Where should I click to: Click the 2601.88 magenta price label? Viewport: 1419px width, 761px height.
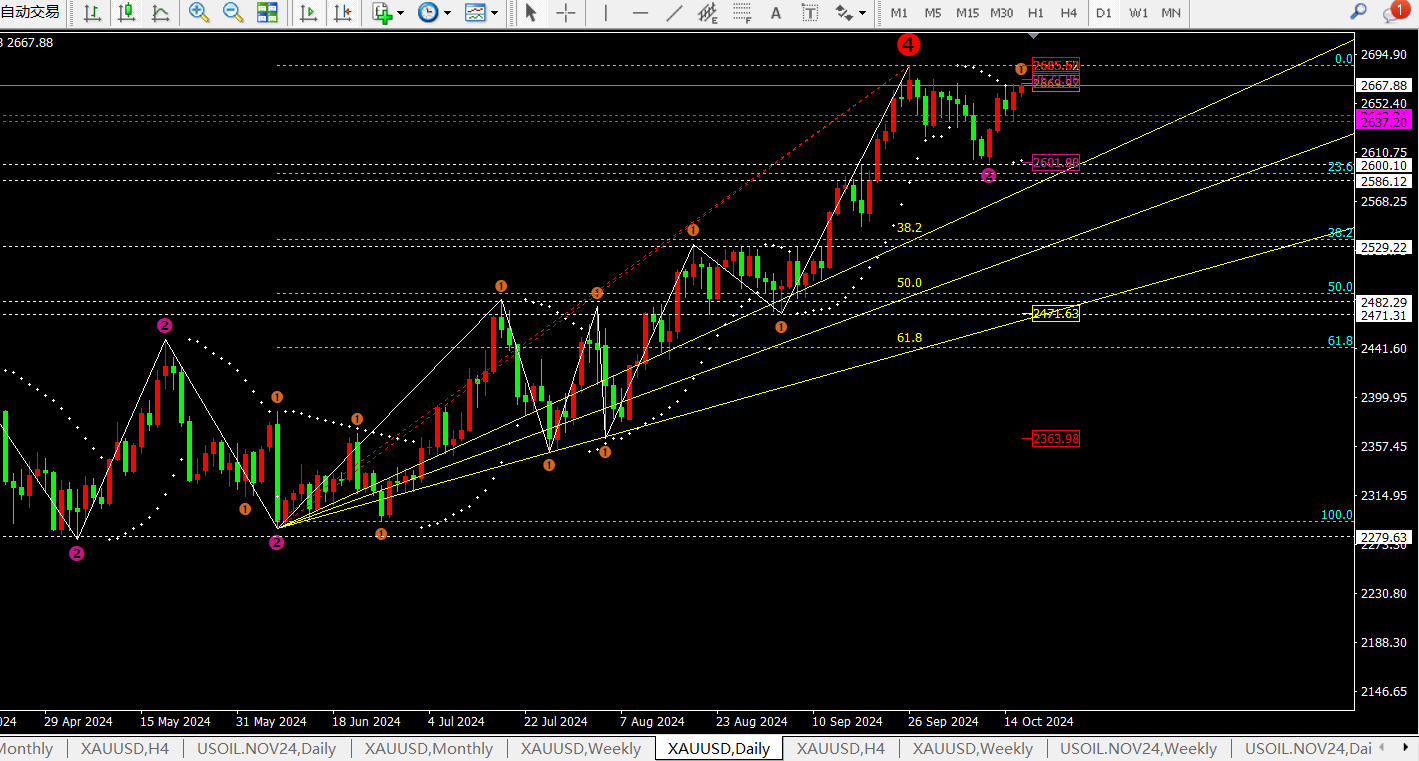pos(1056,163)
